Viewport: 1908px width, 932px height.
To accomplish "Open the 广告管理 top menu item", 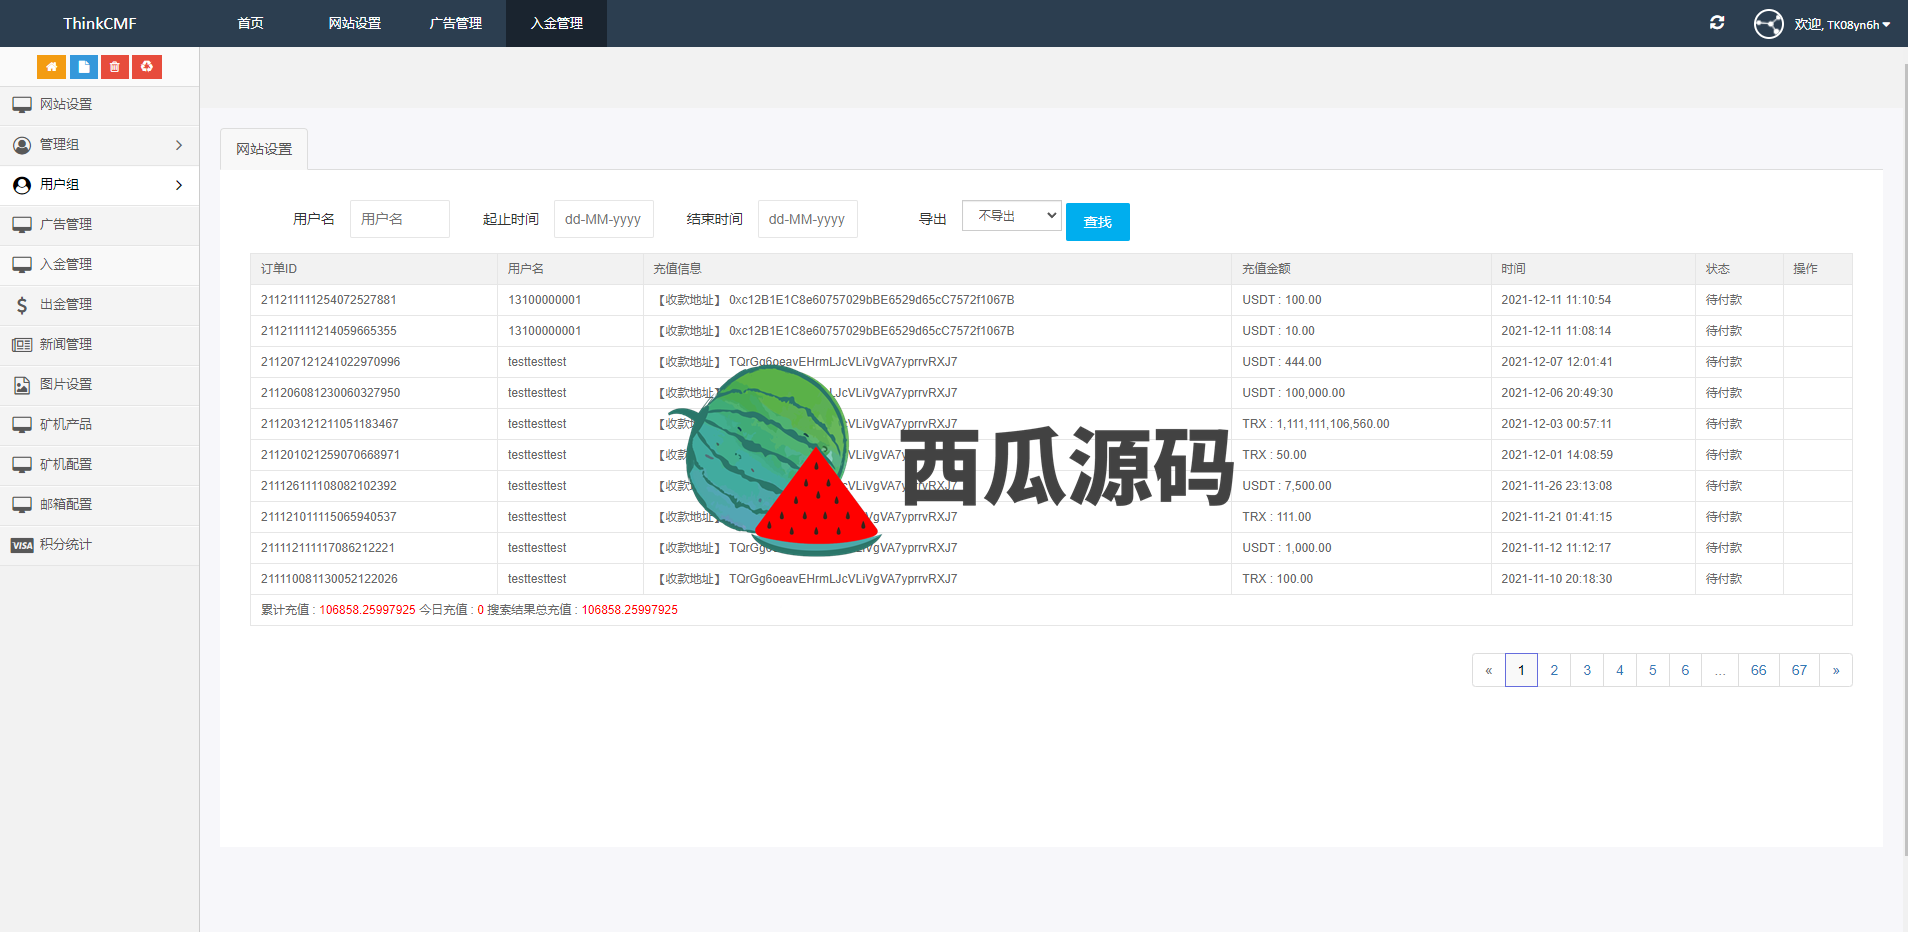I will 456,23.
